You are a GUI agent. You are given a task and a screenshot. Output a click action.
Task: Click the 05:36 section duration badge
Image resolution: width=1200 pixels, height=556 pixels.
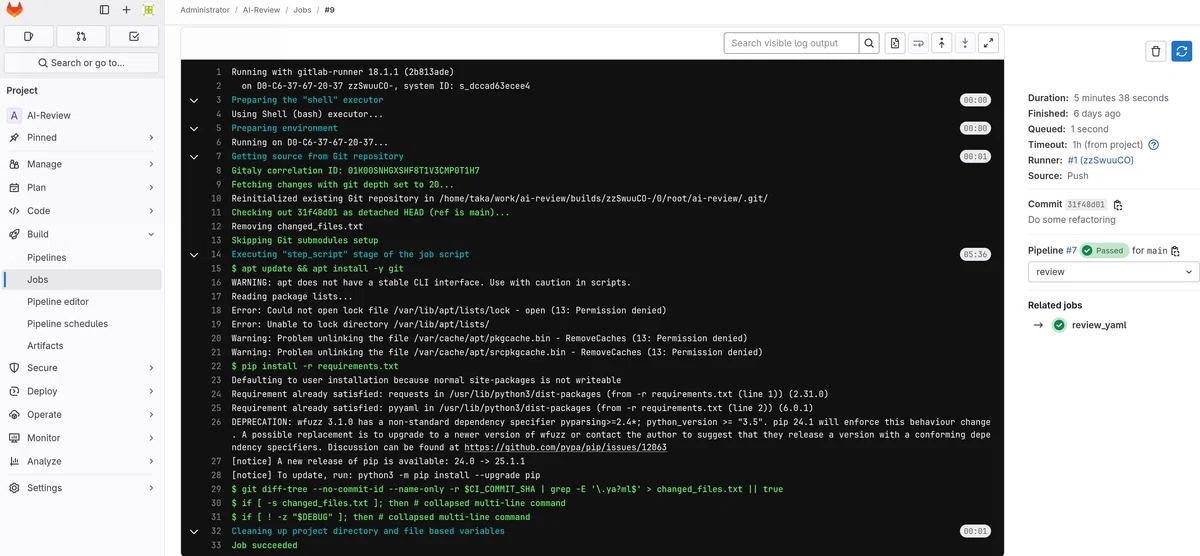tap(975, 254)
